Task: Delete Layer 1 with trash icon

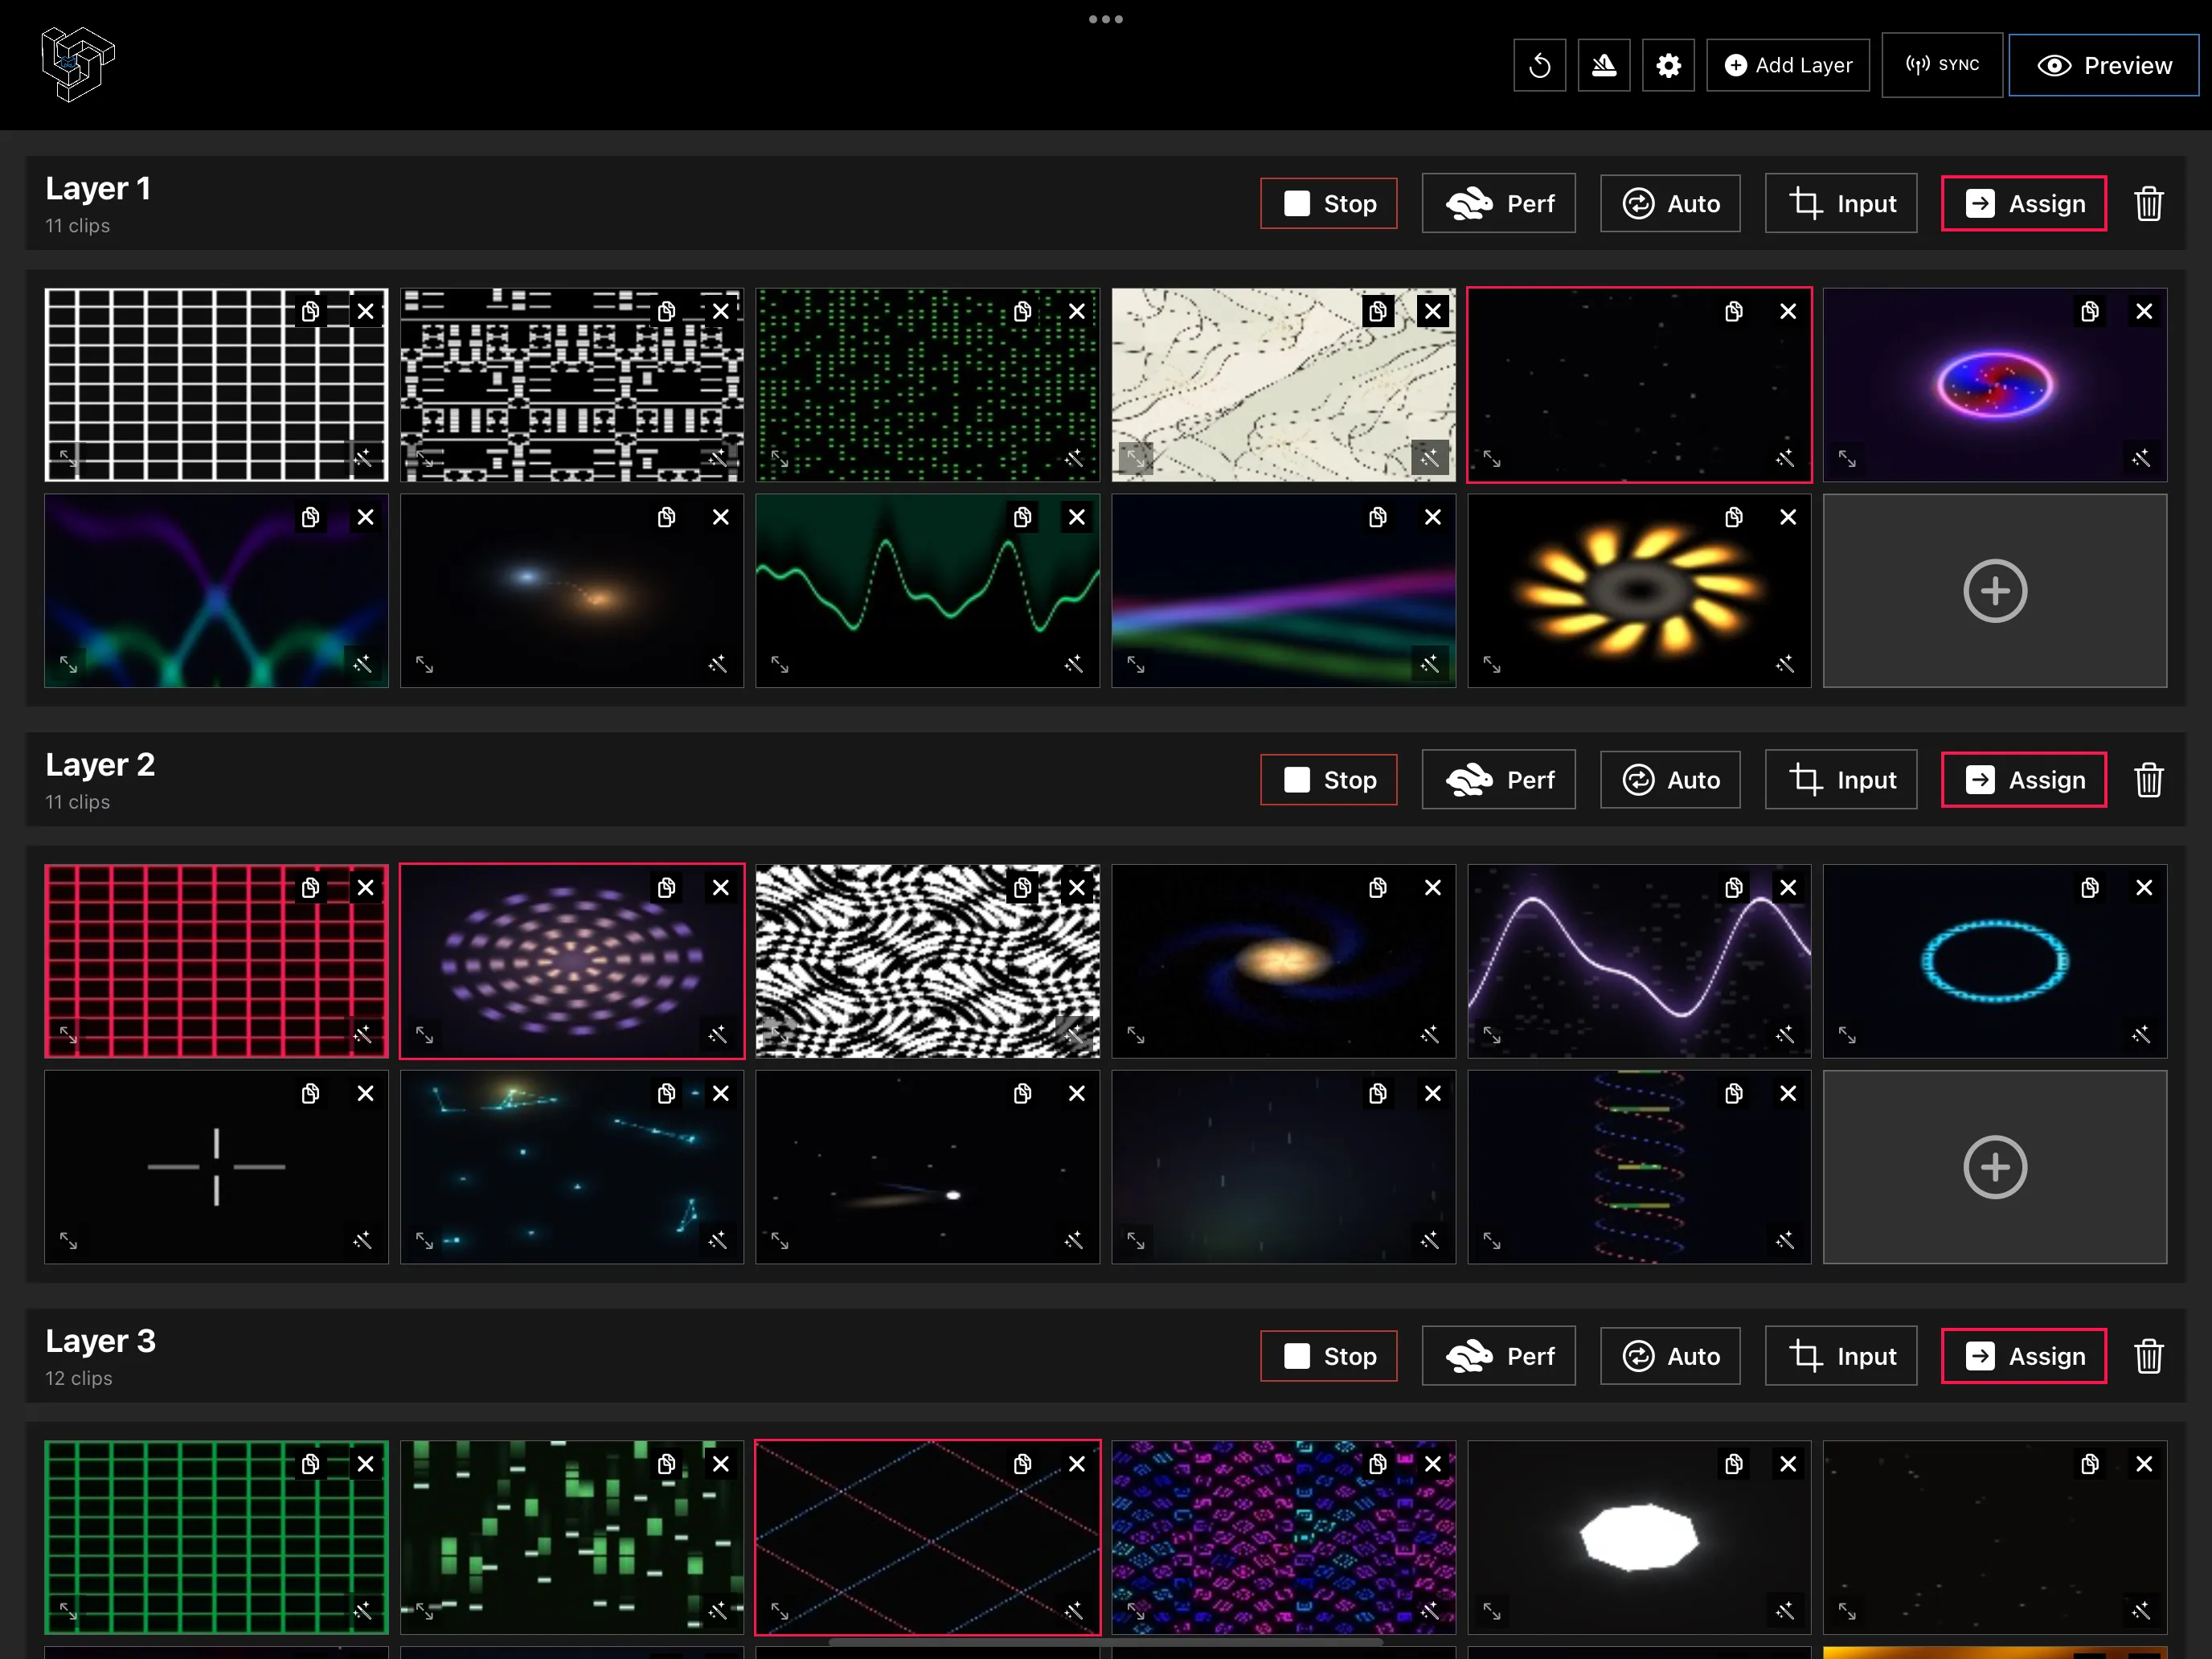Action: [x=2148, y=204]
